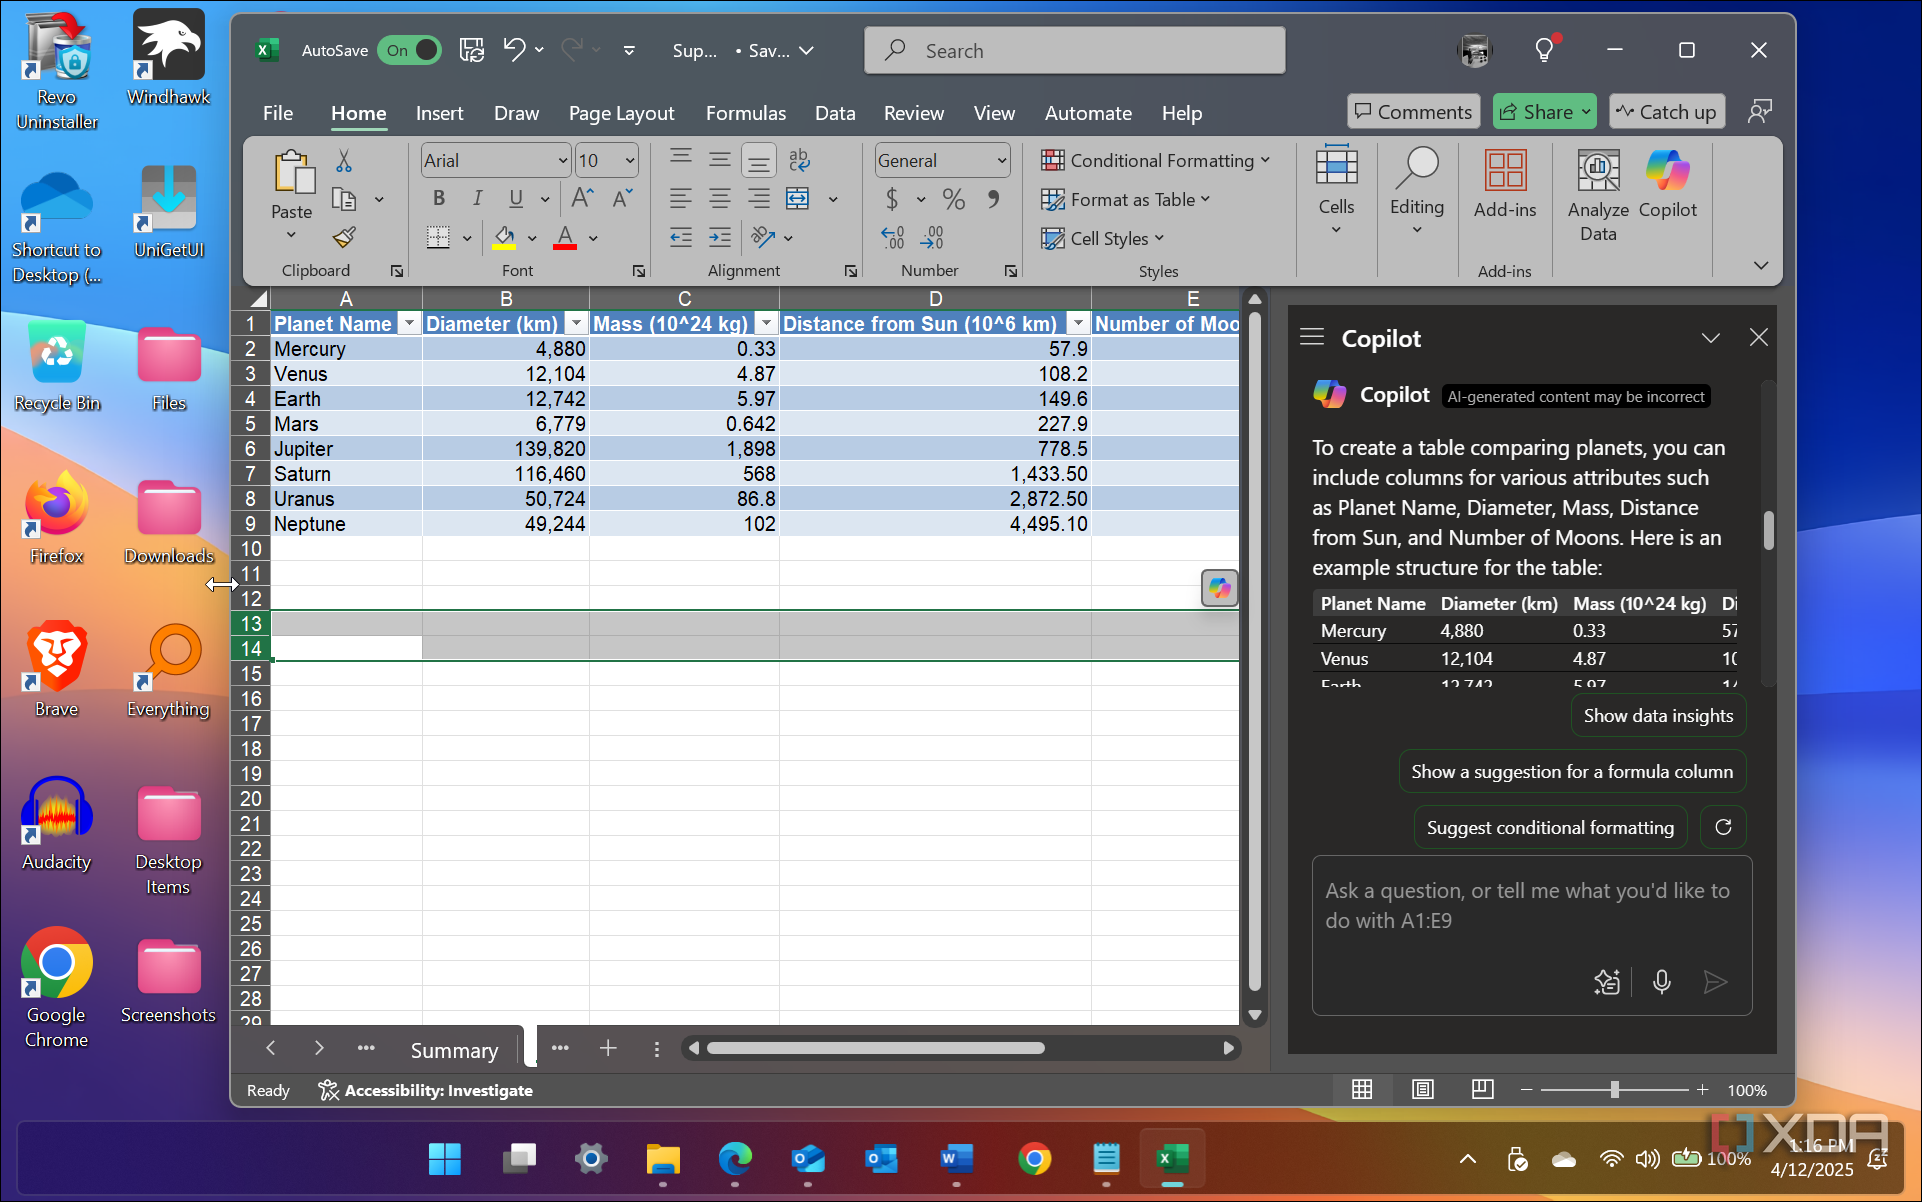Click the Increase Decimal icon
Screen dimensions: 1922x1202
point(892,238)
